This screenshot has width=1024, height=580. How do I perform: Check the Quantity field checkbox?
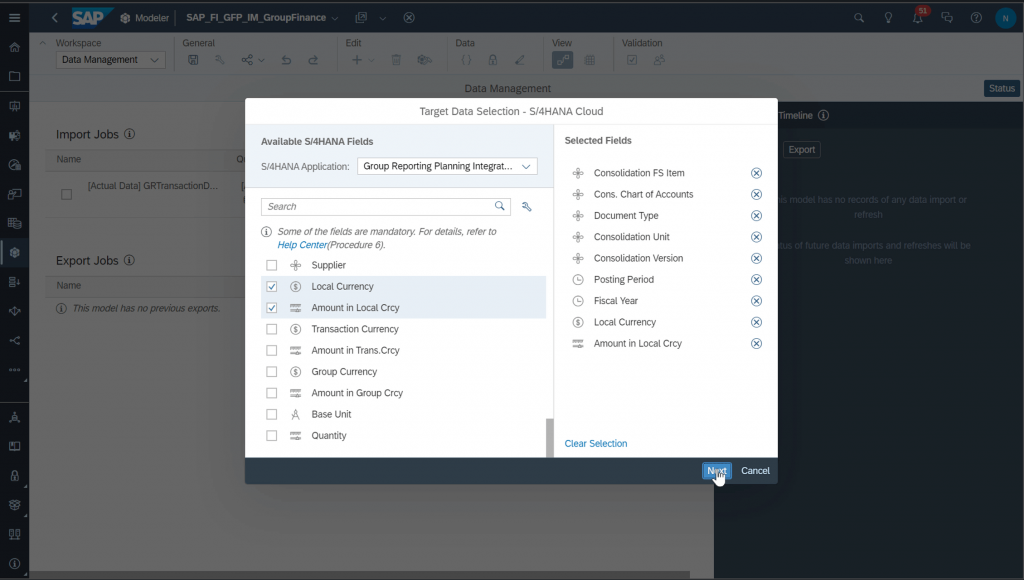[x=272, y=436]
